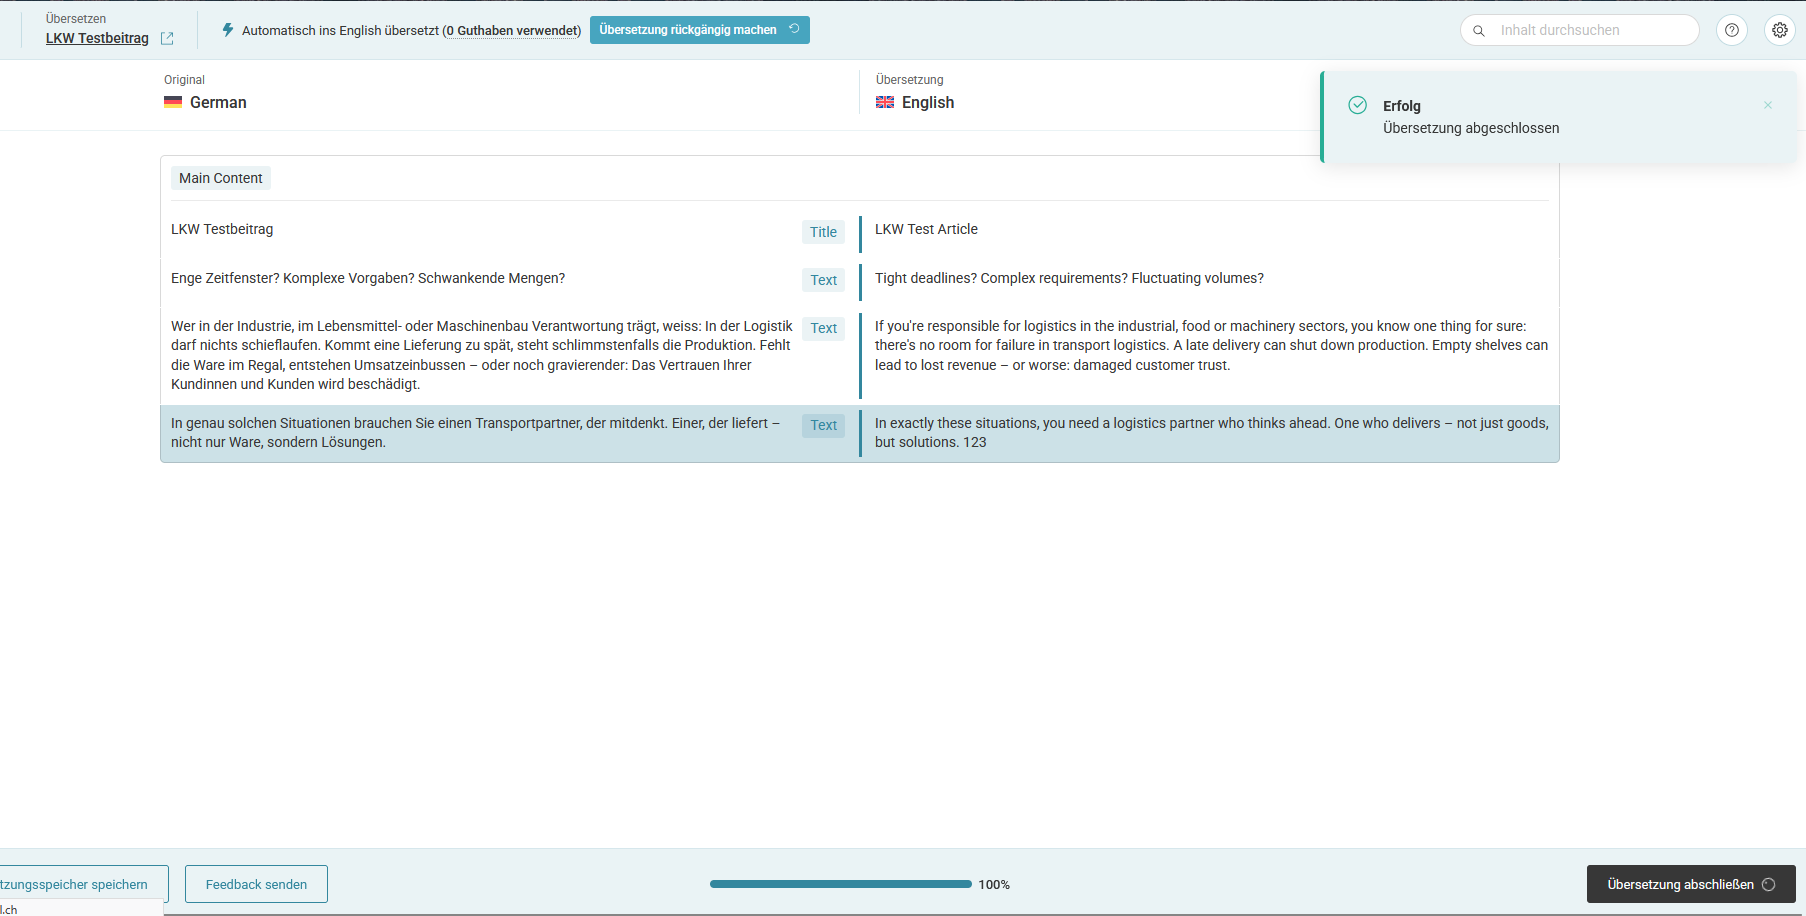Select original text 'LKW Testbeitrag' in content table
The height and width of the screenshot is (916, 1806).
click(x=222, y=229)
